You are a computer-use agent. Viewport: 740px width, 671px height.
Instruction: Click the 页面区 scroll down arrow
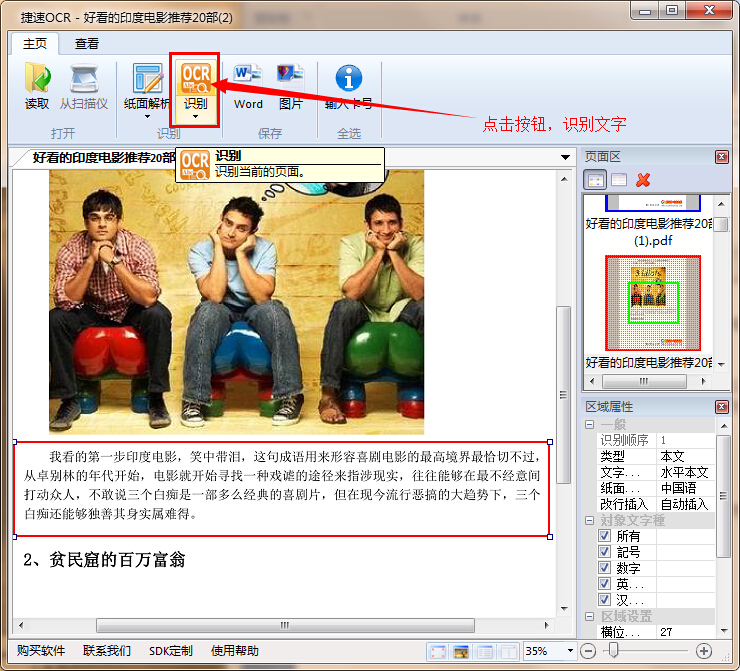pyautogui.click(x=721, y=364)
